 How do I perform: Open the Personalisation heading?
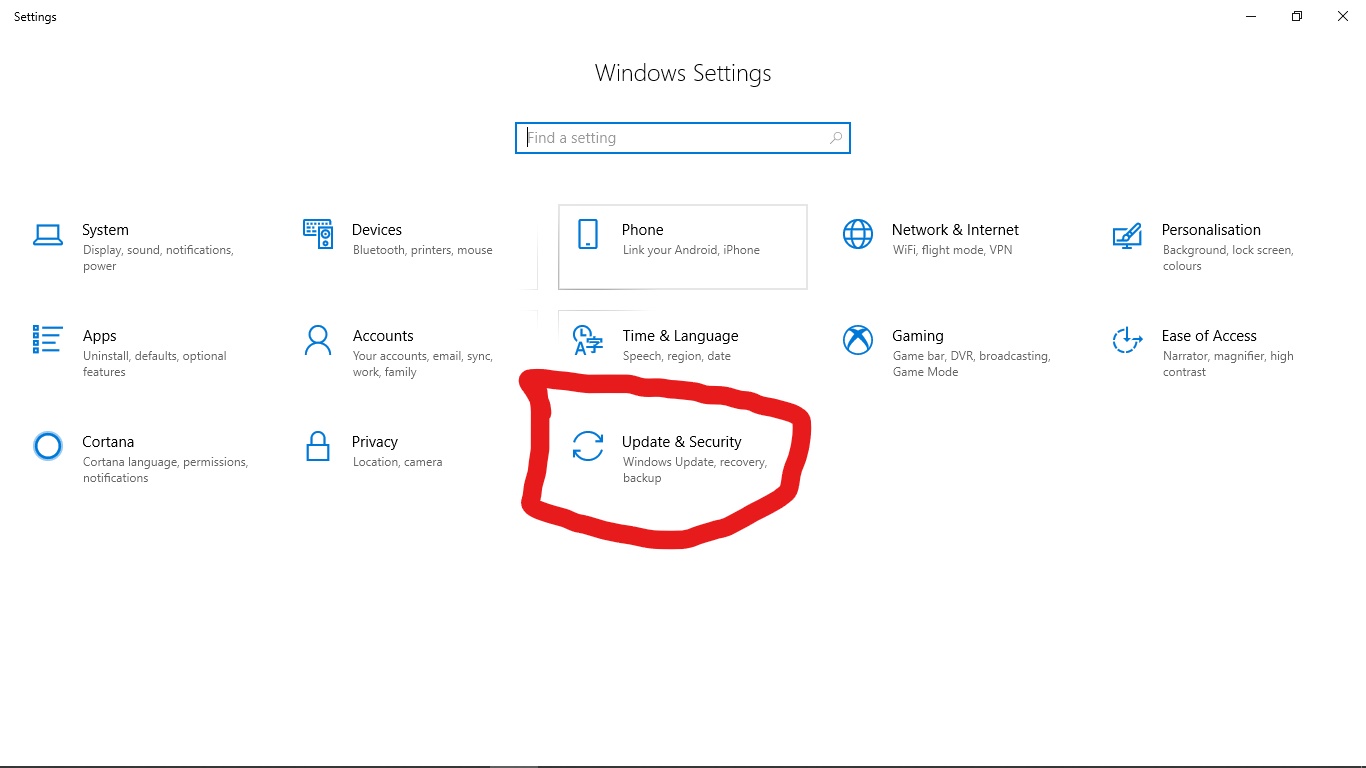(1211, 230)
